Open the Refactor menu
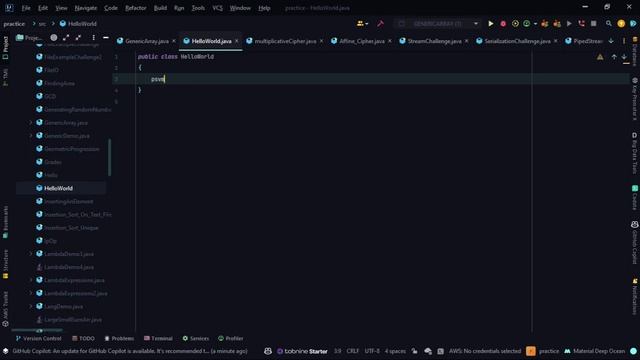This screenshot has height=360, width=640. (x=136, y=8)
